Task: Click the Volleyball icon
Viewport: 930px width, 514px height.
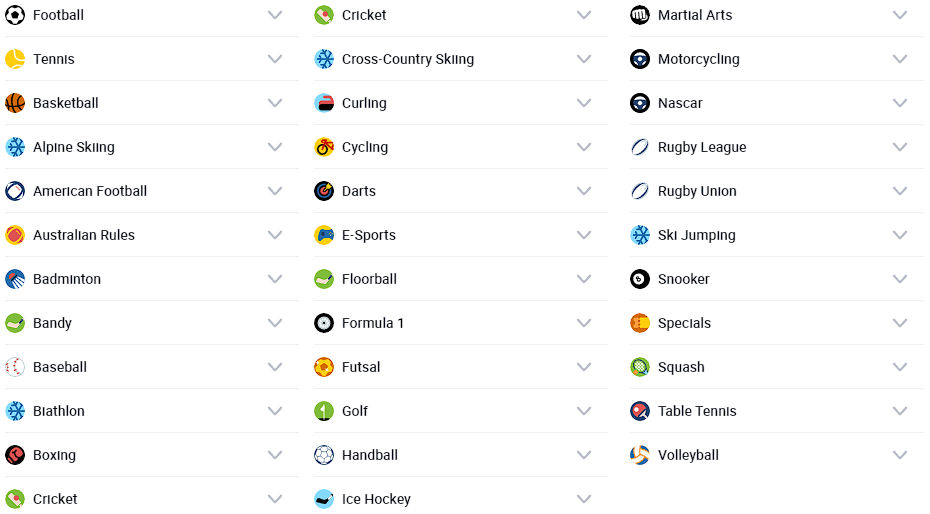Action: [640, 455]
